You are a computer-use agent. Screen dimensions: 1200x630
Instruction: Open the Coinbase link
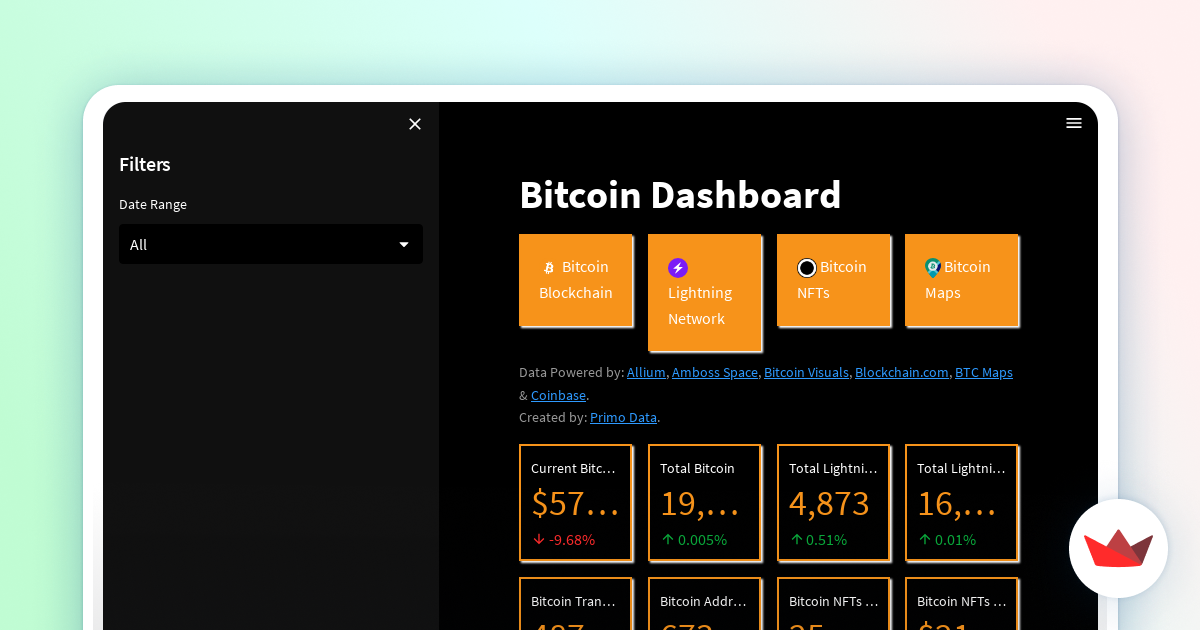558,395
